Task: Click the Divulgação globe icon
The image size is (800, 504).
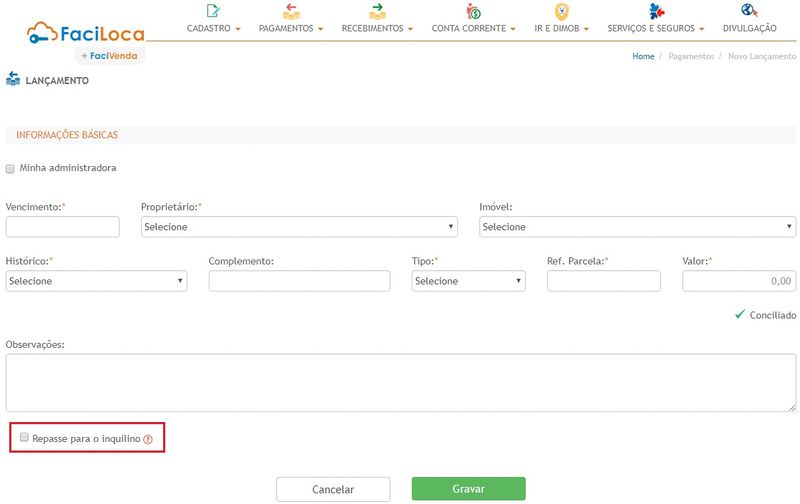Action: pos(748,11)
